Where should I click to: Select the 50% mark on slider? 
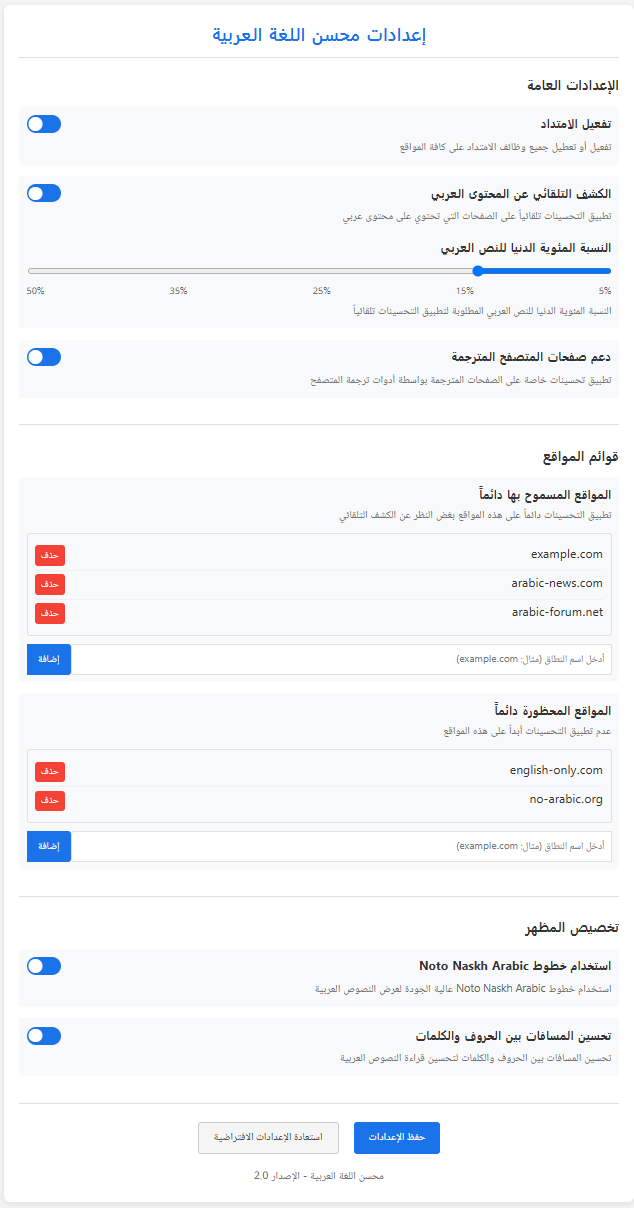[x=35, y=291]
